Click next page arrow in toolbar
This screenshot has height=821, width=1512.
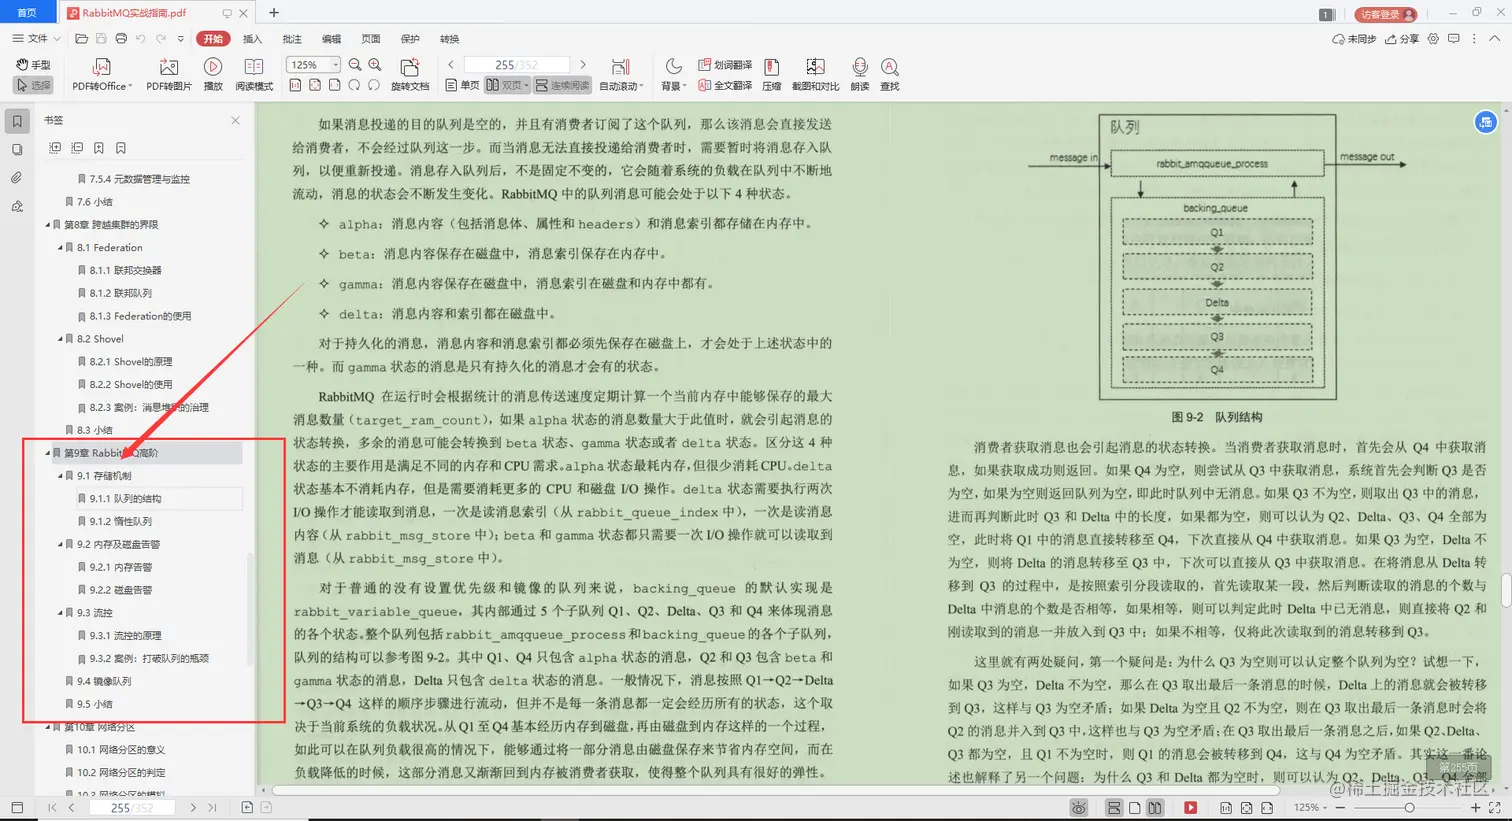pos(583,65)
